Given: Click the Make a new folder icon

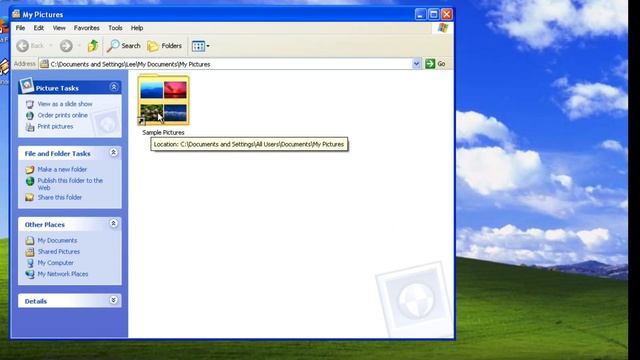Looking at the screenshot, I should 30,169.
